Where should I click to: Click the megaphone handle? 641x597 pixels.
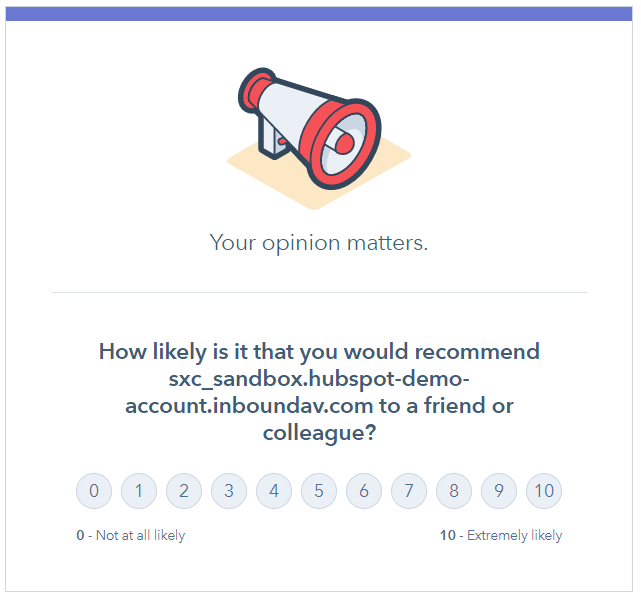coord(272,139)
